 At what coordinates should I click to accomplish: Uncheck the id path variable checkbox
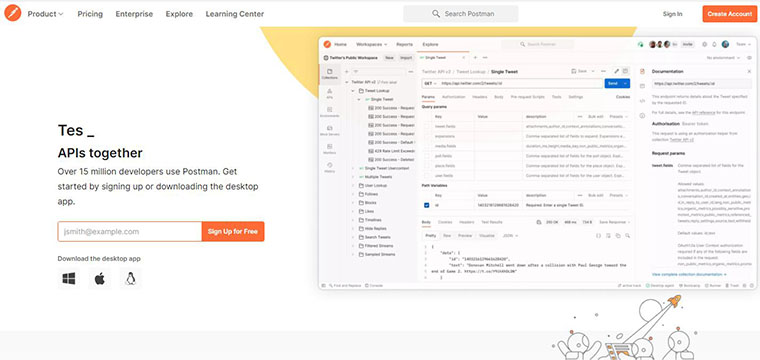coord(427,205)
